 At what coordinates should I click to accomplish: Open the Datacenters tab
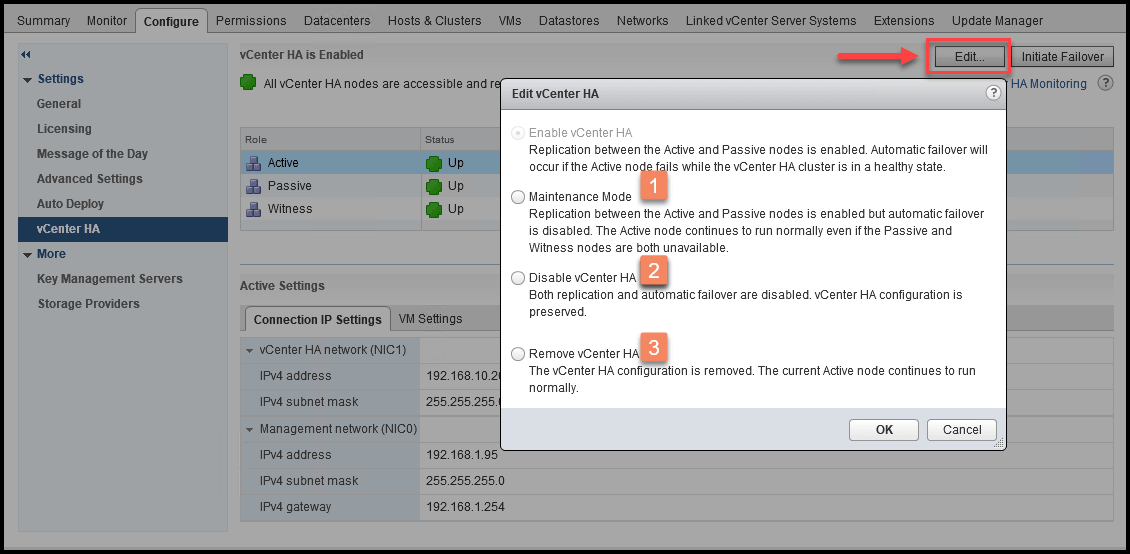[337, 20]
